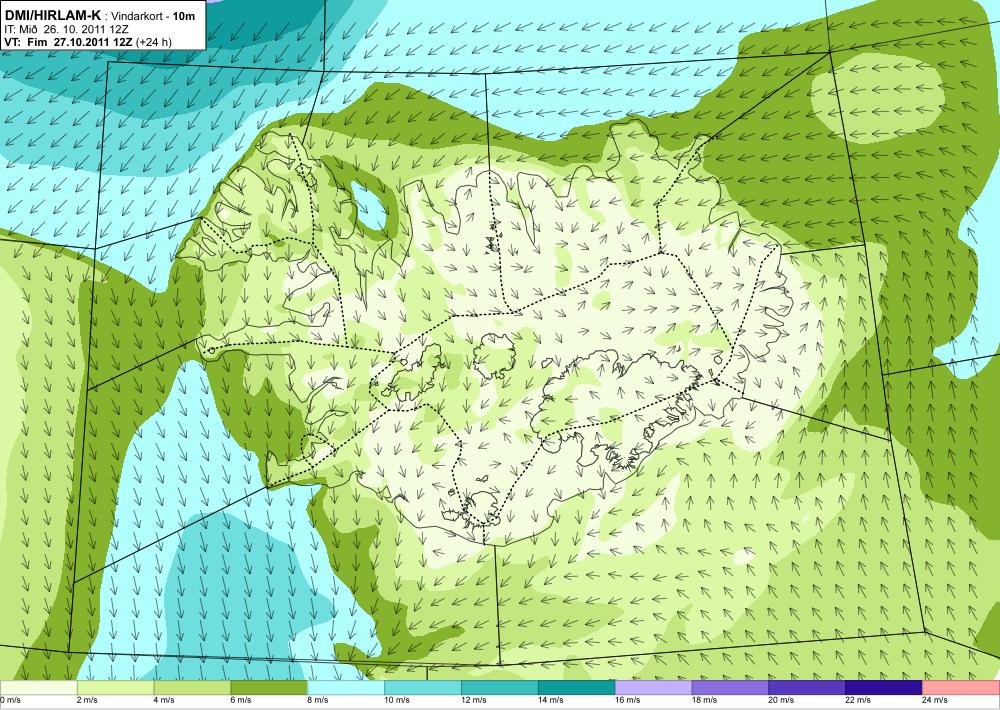This screenshot has width=1000, height=710.
Task: Click the "Vindarkort - 10m" label
Action: [x=153, y=17]
